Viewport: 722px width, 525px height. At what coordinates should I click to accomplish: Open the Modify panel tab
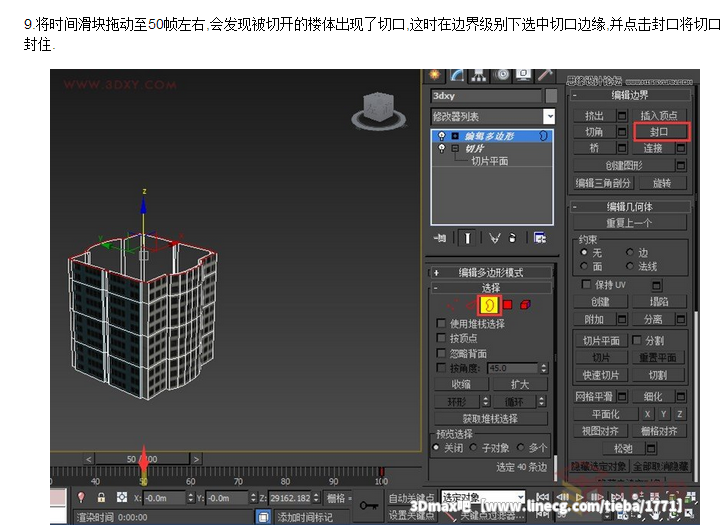click(x=457, y=75)
